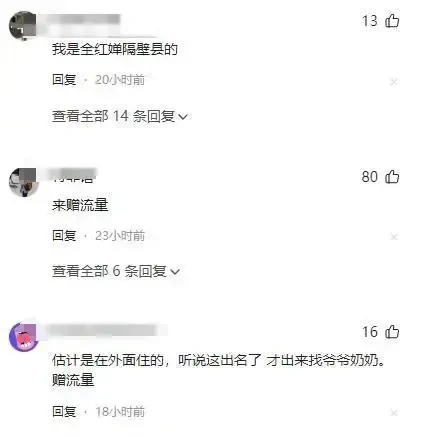
Task: Expand 查看全部 6 条回复
Action: click(116, 271)
